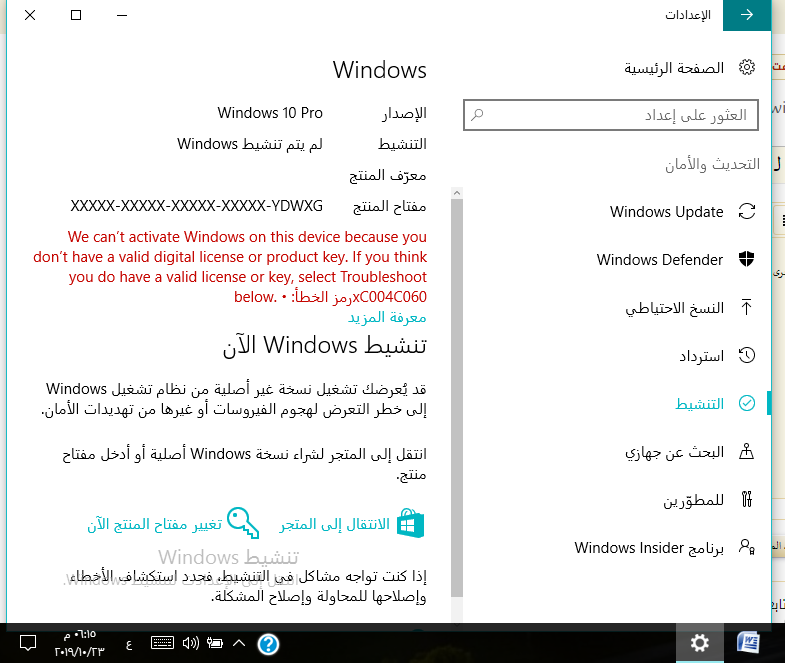The width and height of the screenshot is (785, 663).
Task: Click the Find my device person icon
Action: click(x=746, y=451)
